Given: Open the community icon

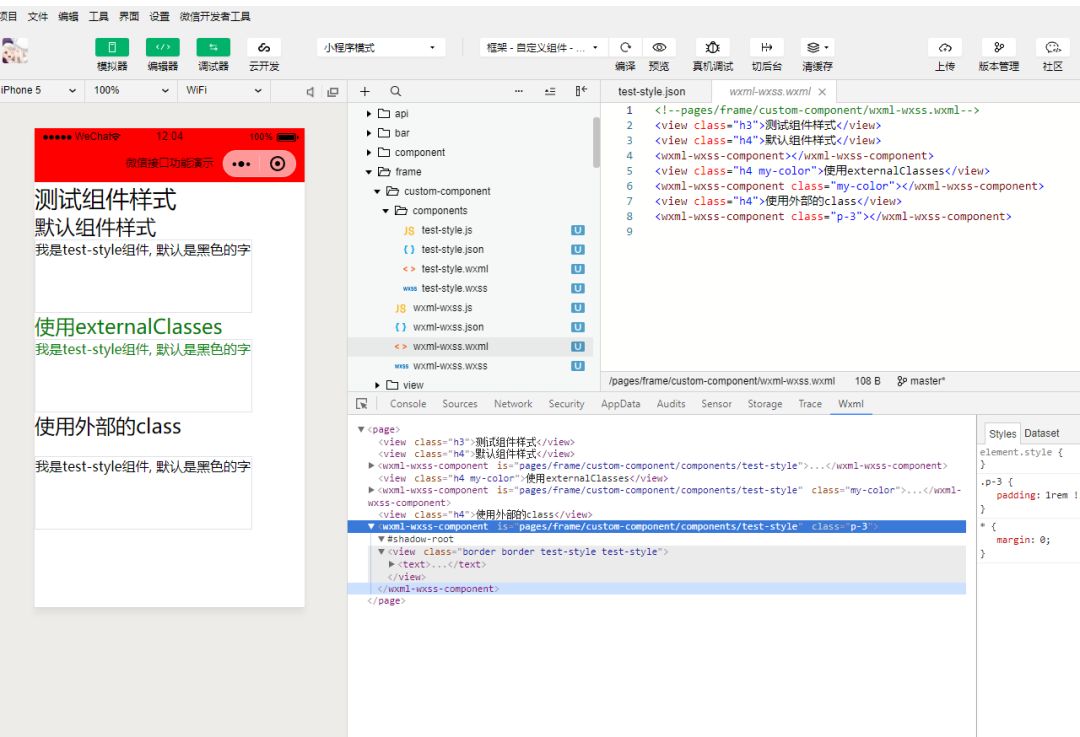Looking at the screenshot, I should [x=1052, y=48].
